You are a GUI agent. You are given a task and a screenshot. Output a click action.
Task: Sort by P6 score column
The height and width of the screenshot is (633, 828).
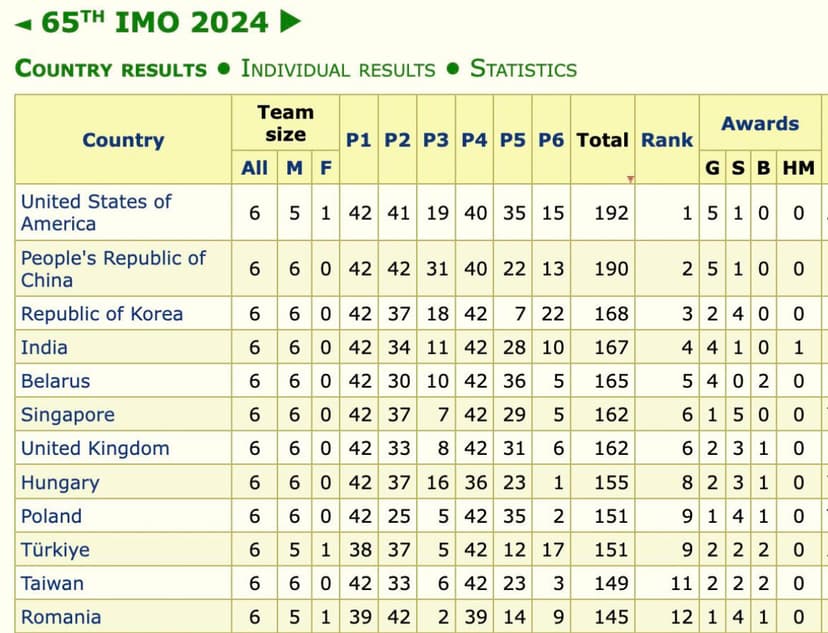point(551,140)
